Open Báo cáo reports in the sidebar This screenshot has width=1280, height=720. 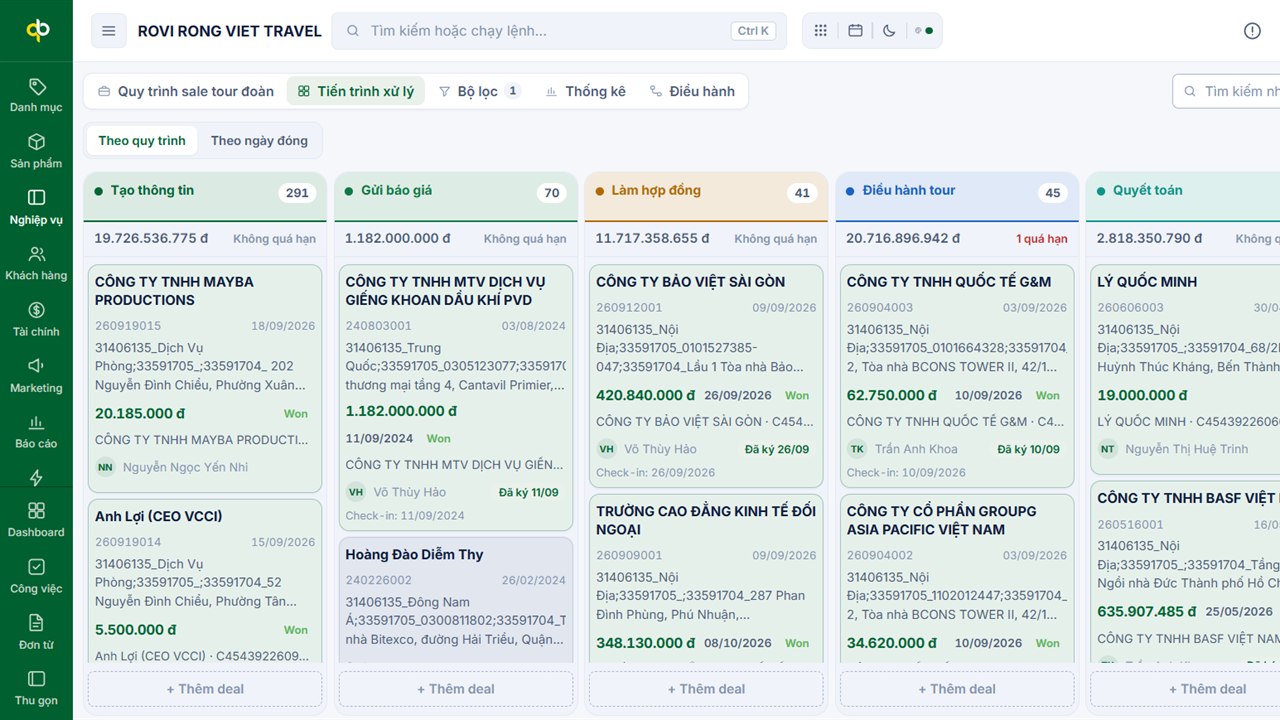(x=36, y=431)
